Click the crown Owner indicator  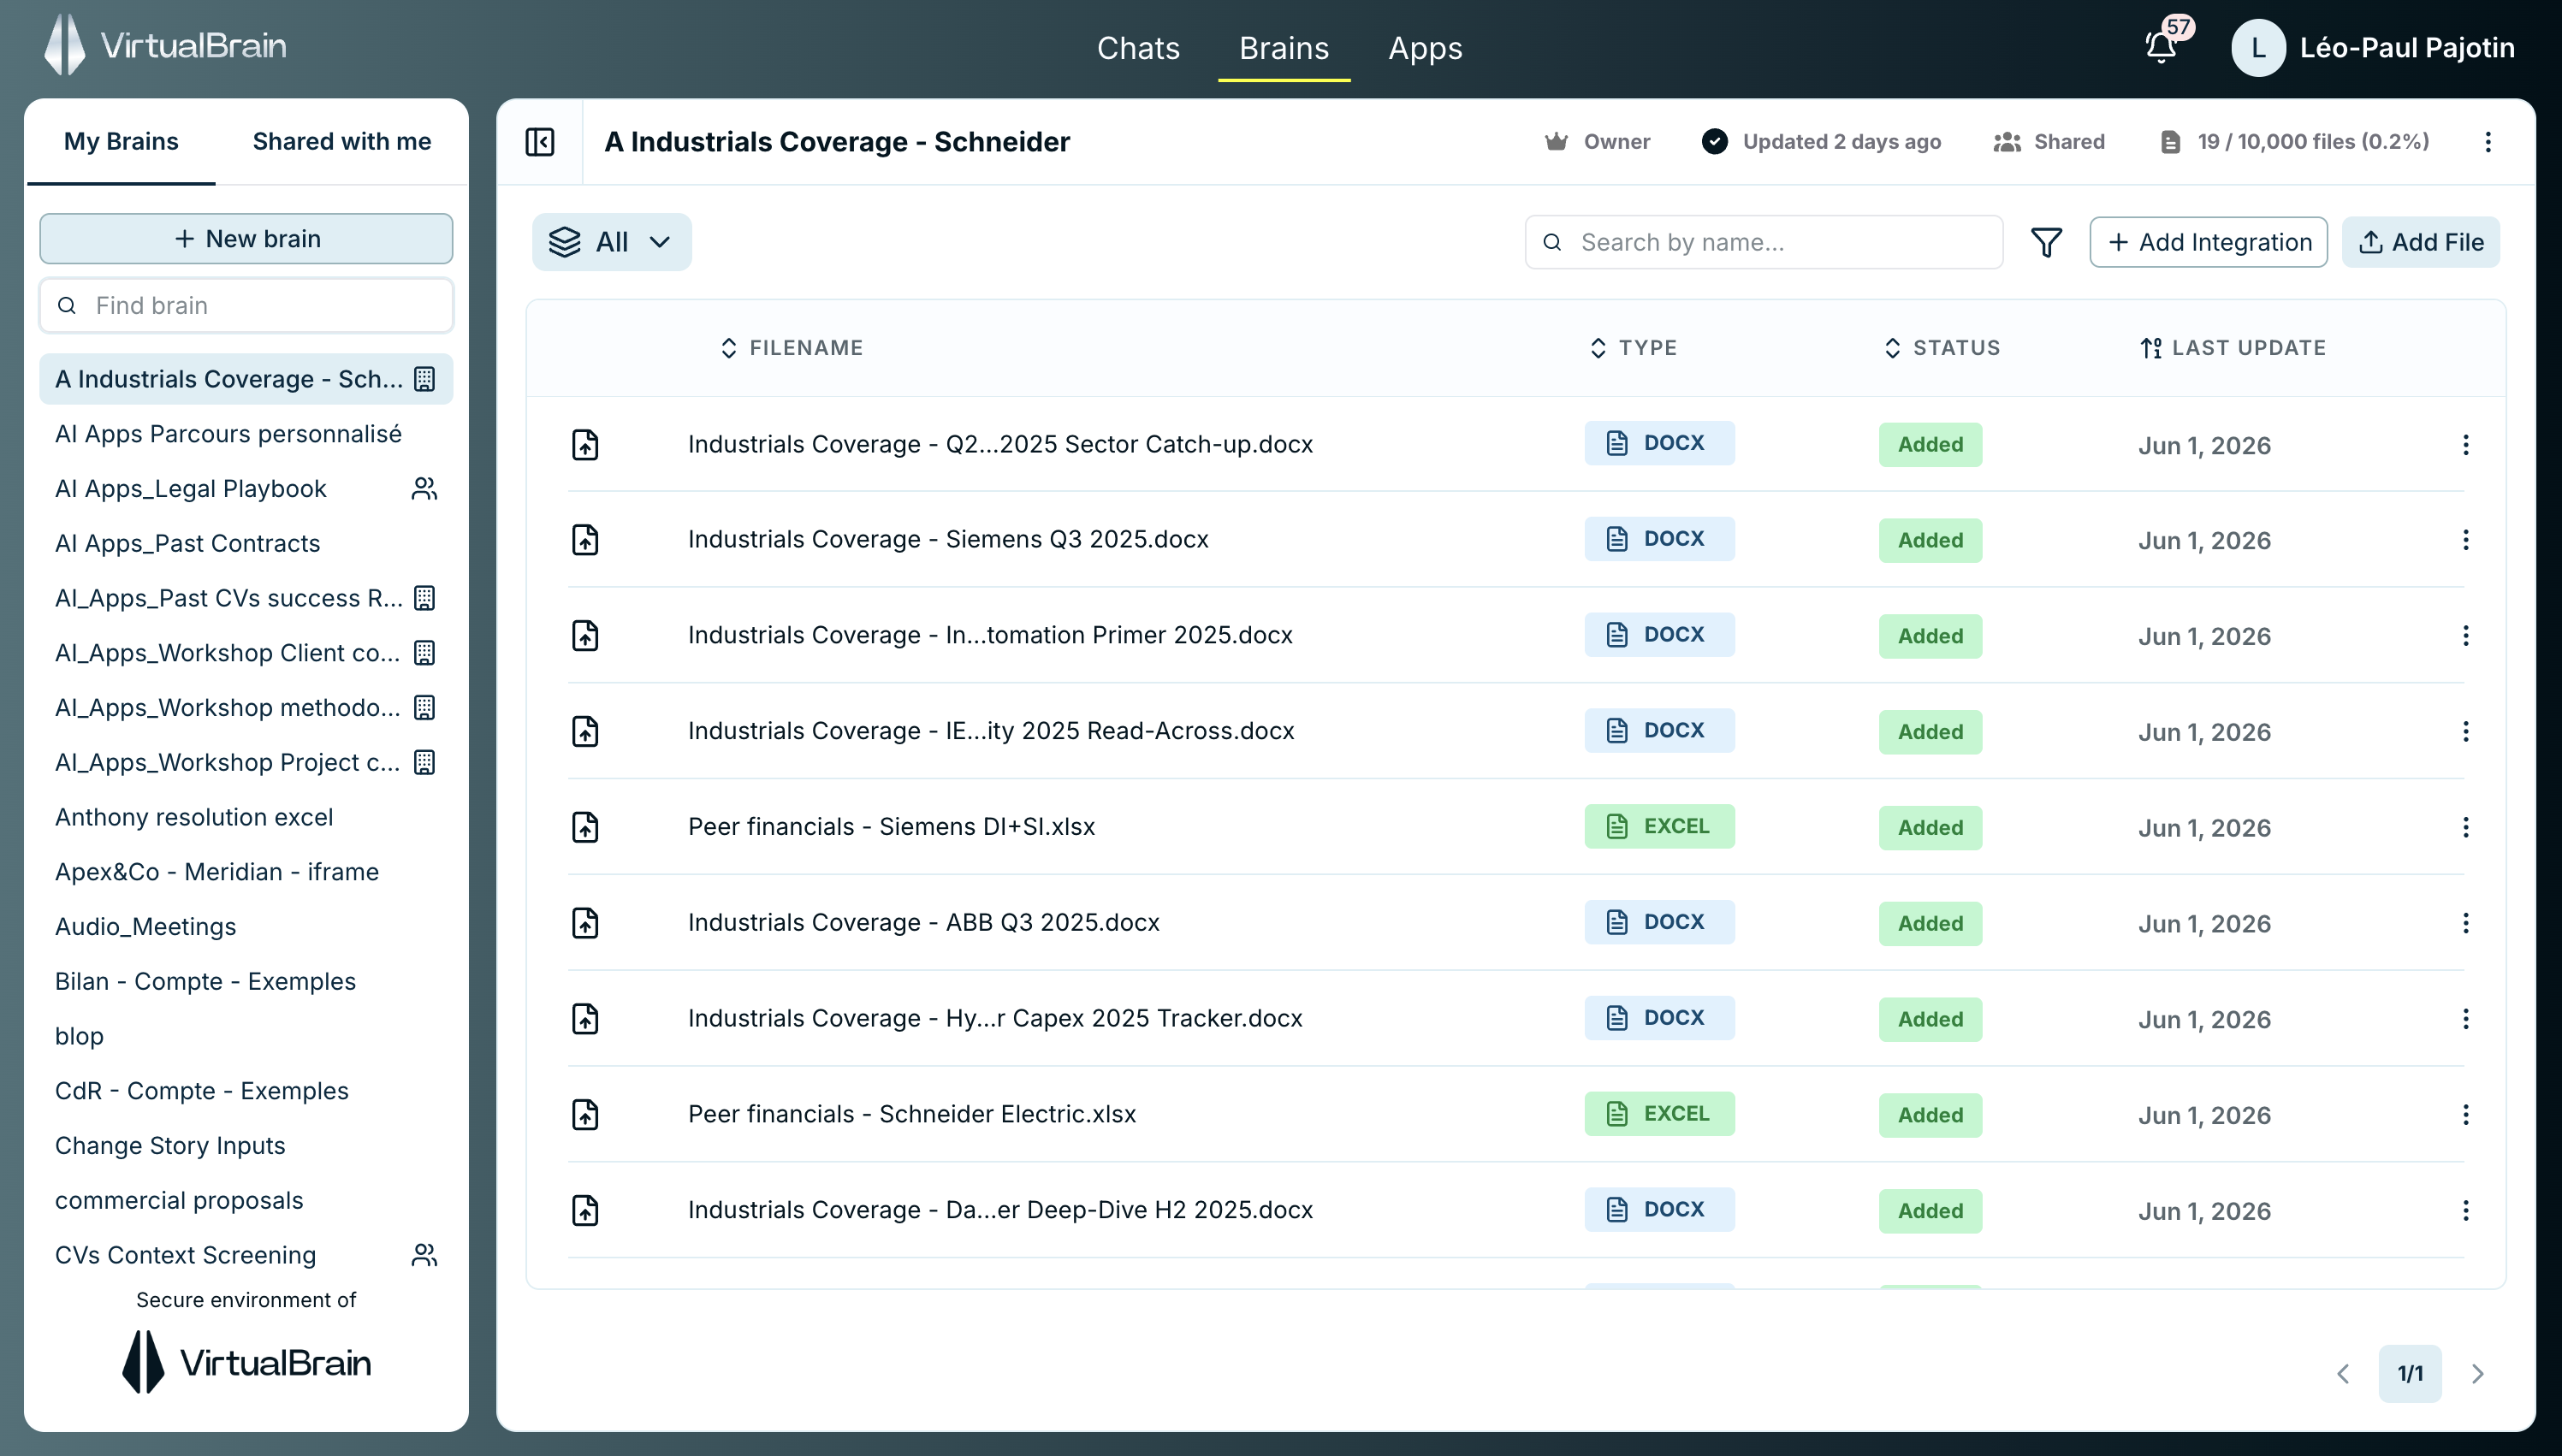[1597, 142]
